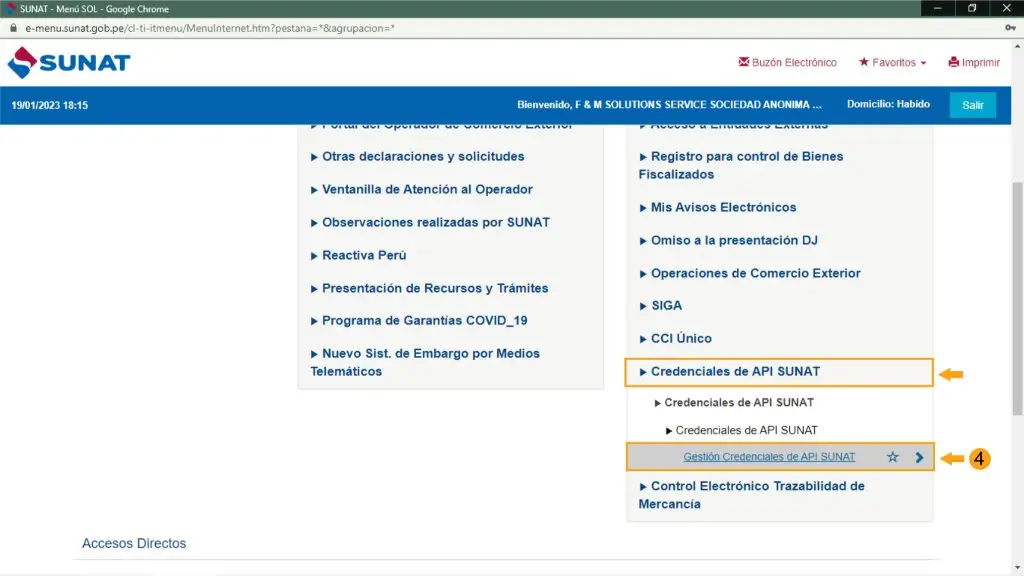Click the scrollbar up arrow
1024x576 pixels.
point(1017,46)
